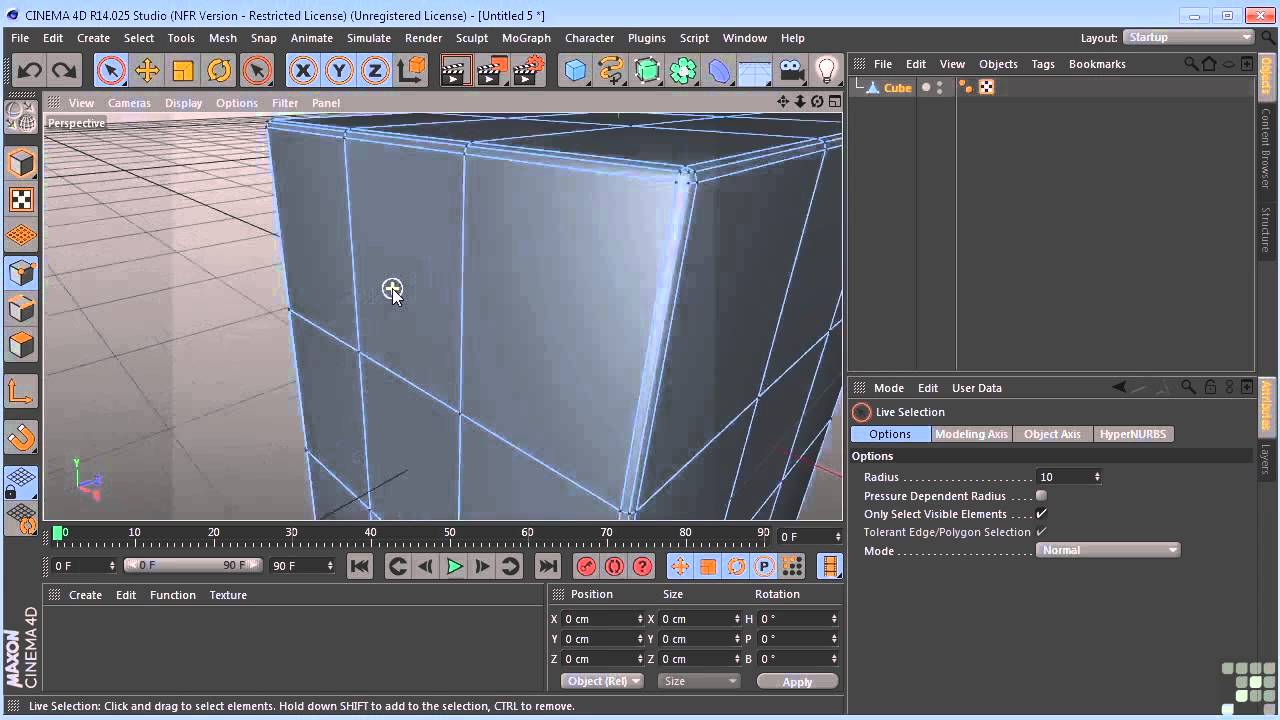Add a Cube primitive object
The width and height of the screenshot is (1280, 720).
pos(575,70)
